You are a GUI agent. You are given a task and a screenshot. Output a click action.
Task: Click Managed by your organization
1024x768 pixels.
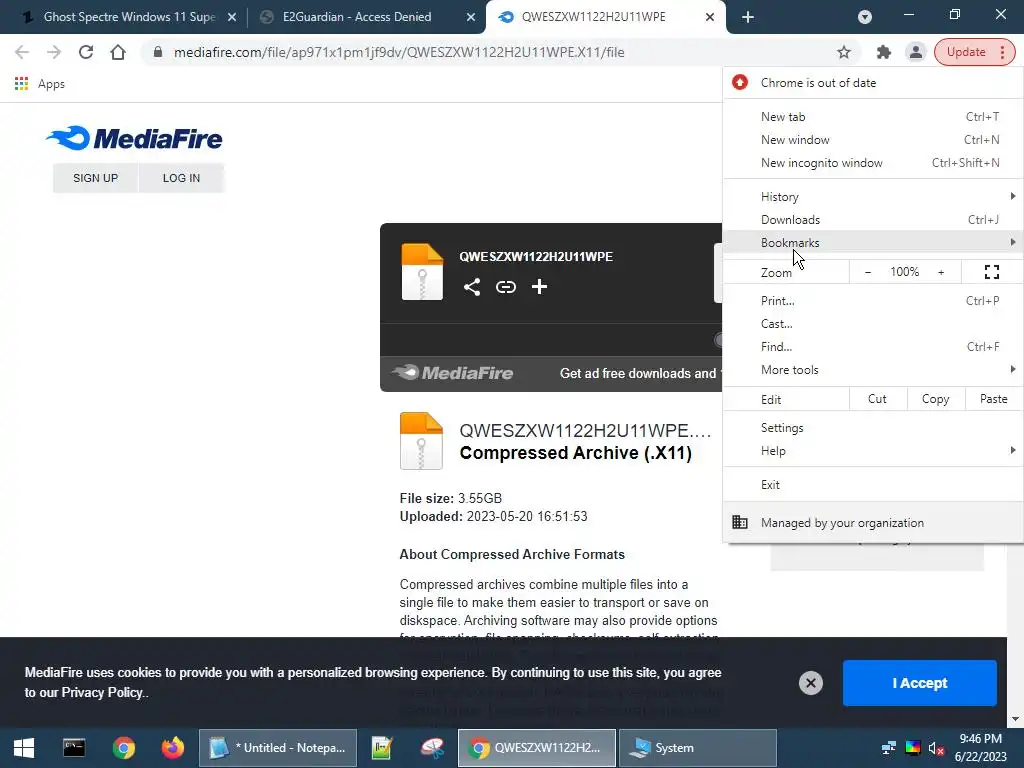coord(873,522)
